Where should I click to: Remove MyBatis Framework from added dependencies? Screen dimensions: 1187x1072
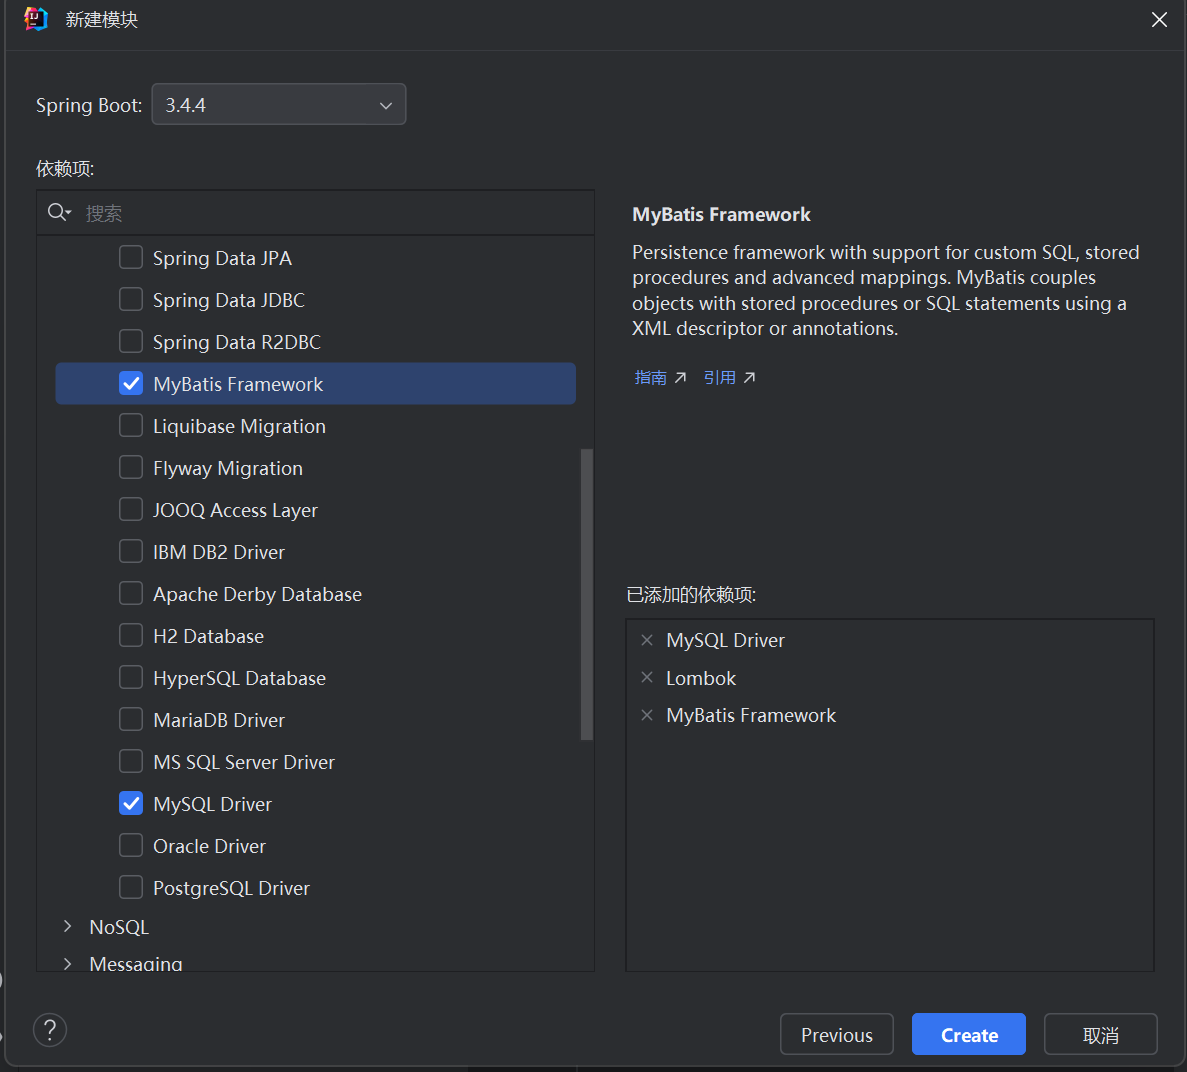tap(647, 715)
